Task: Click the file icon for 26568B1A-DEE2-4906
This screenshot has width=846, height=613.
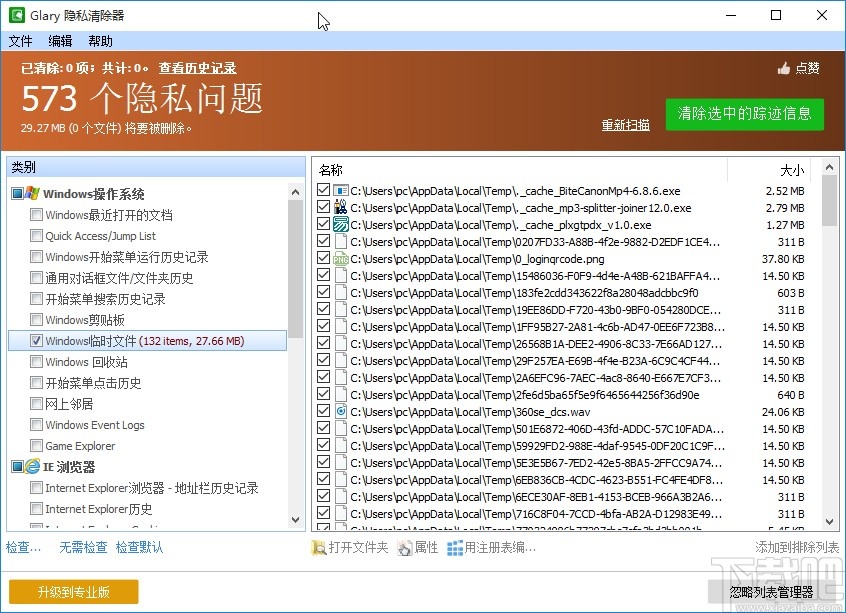Action: pos(340,344)
